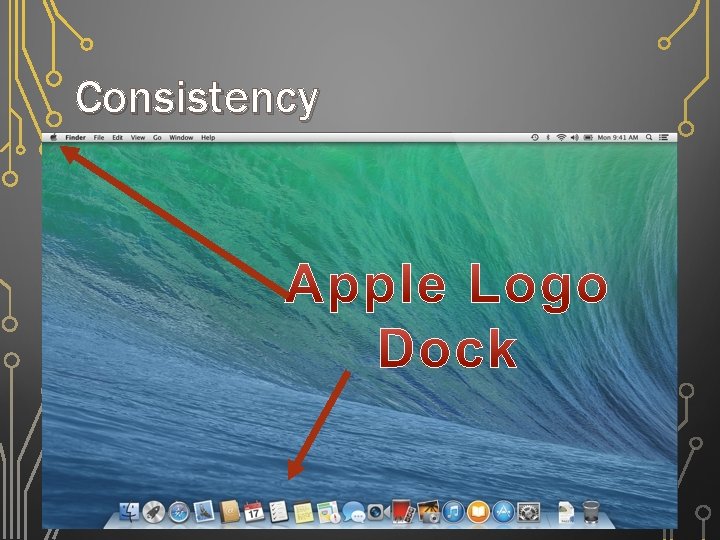The image size is (720, 540).
Task: Click the battery status icon
Action: [x=588, y=137]
